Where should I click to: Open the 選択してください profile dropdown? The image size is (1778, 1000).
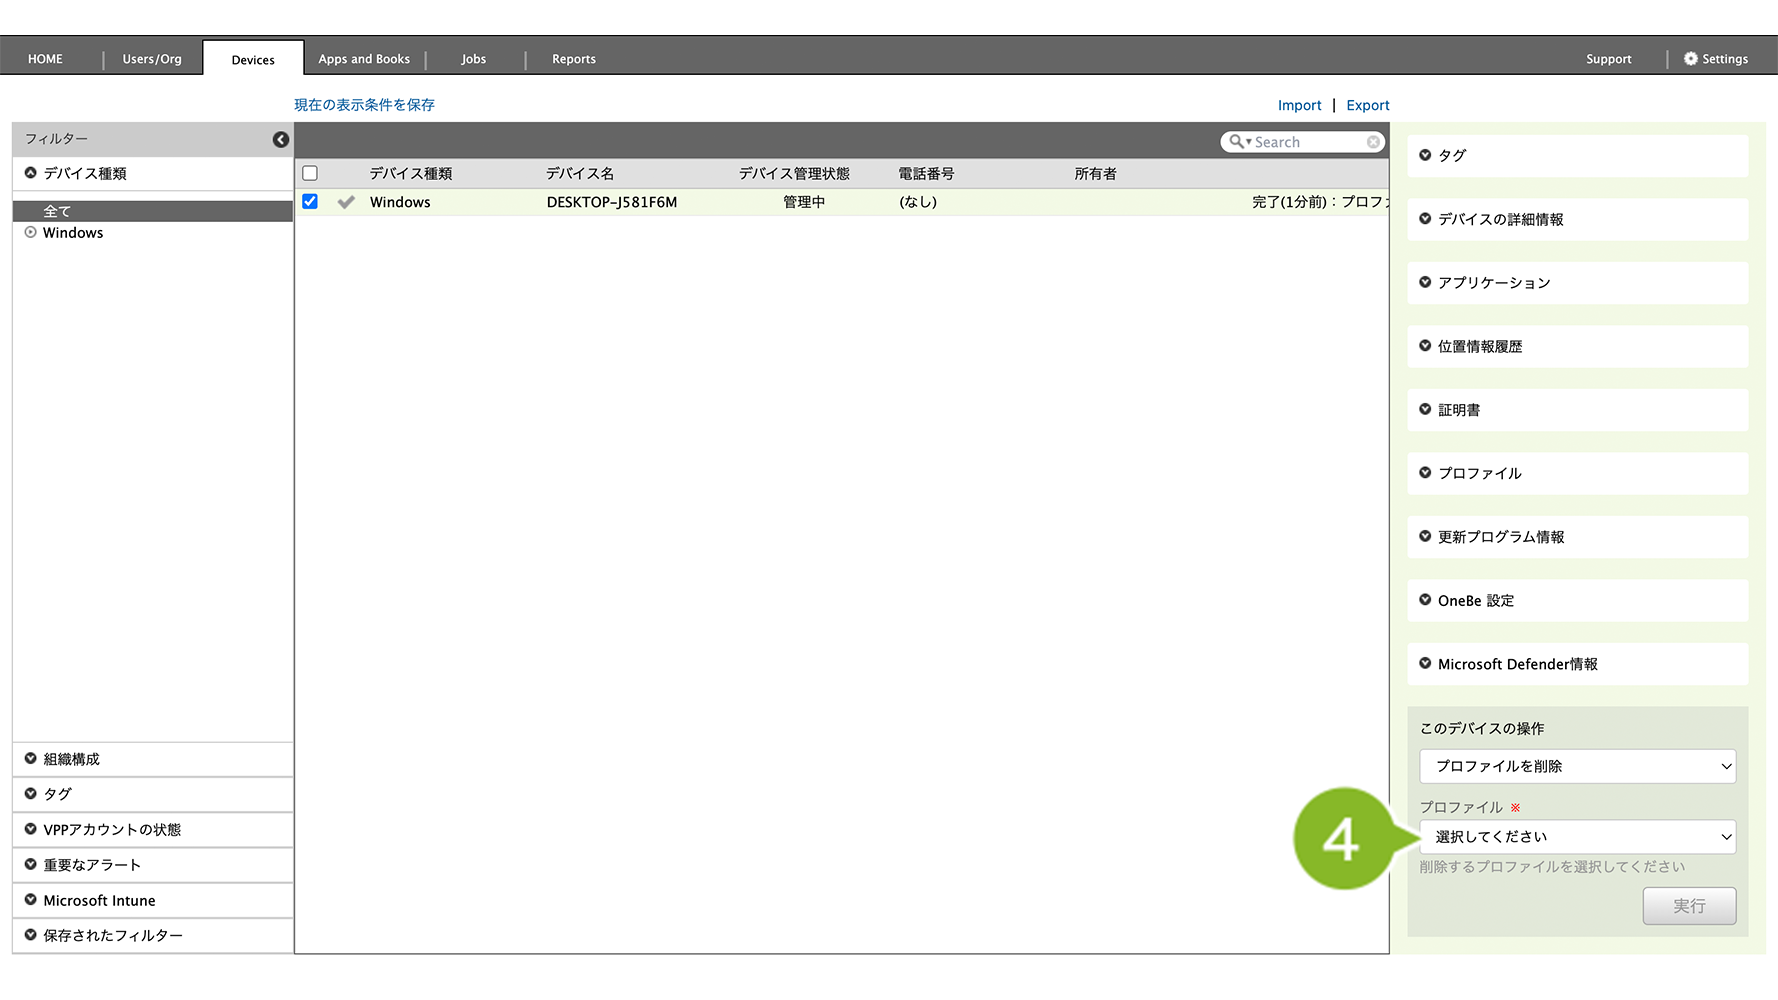click(x=1577, y=837)
